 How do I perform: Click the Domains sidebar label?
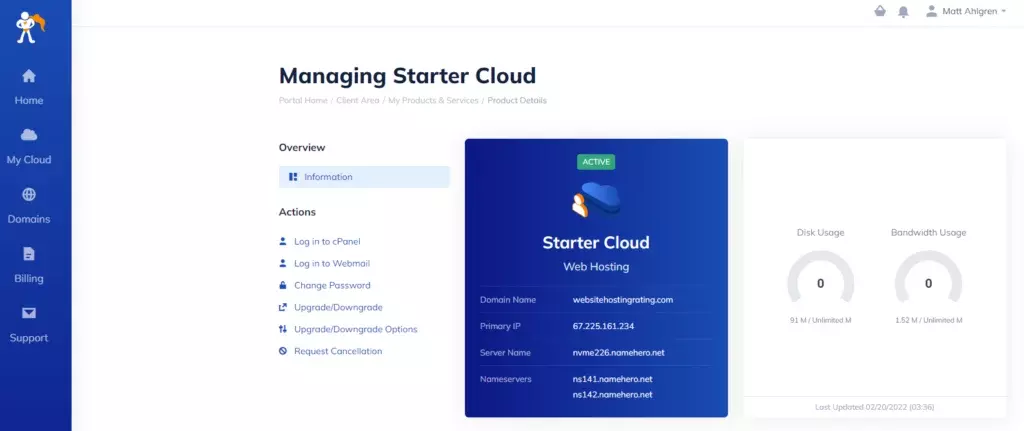[29, 219]
